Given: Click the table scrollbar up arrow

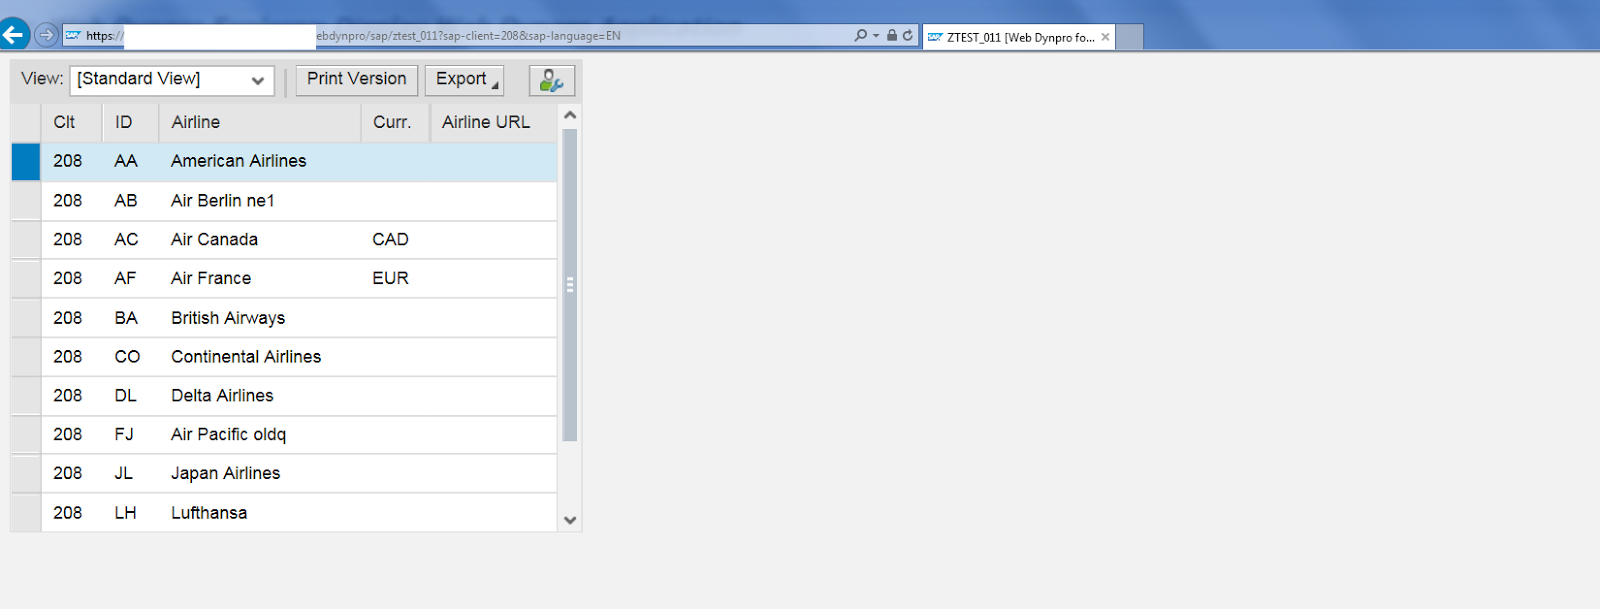Looking at the screenshot, I should pos(570,115).
